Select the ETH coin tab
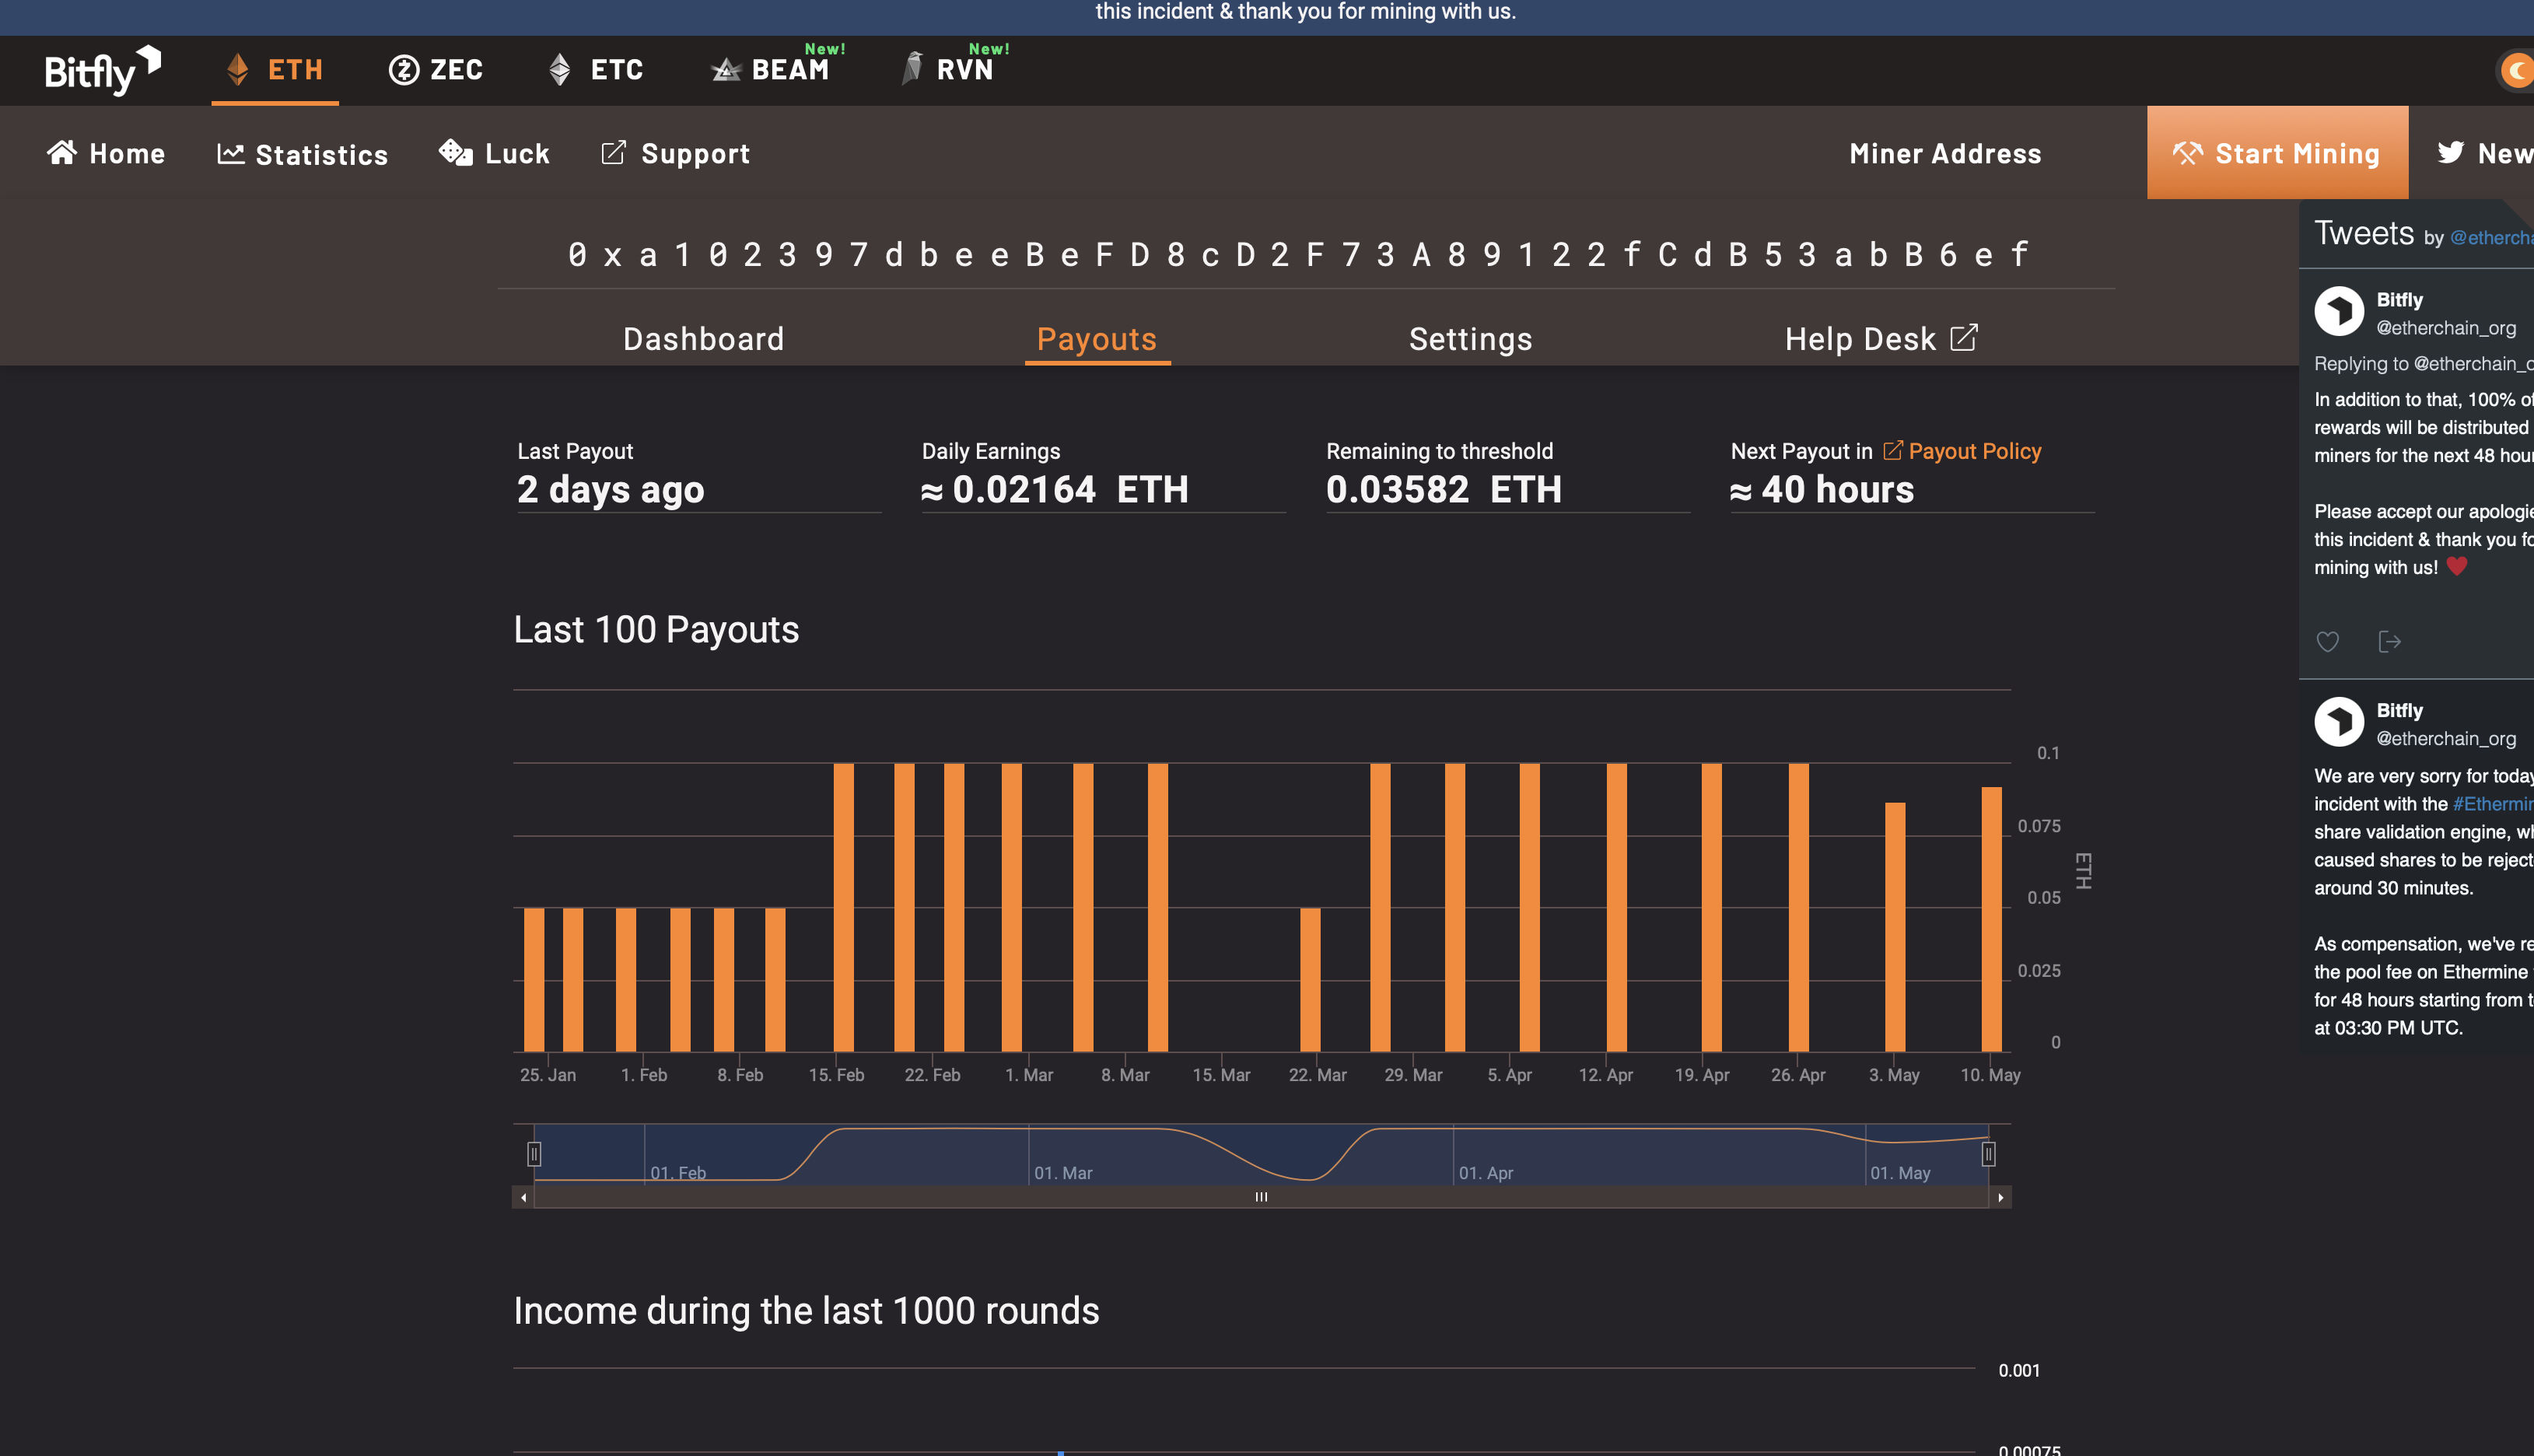Screen dimensions: 2534x1456 point(275,70)
